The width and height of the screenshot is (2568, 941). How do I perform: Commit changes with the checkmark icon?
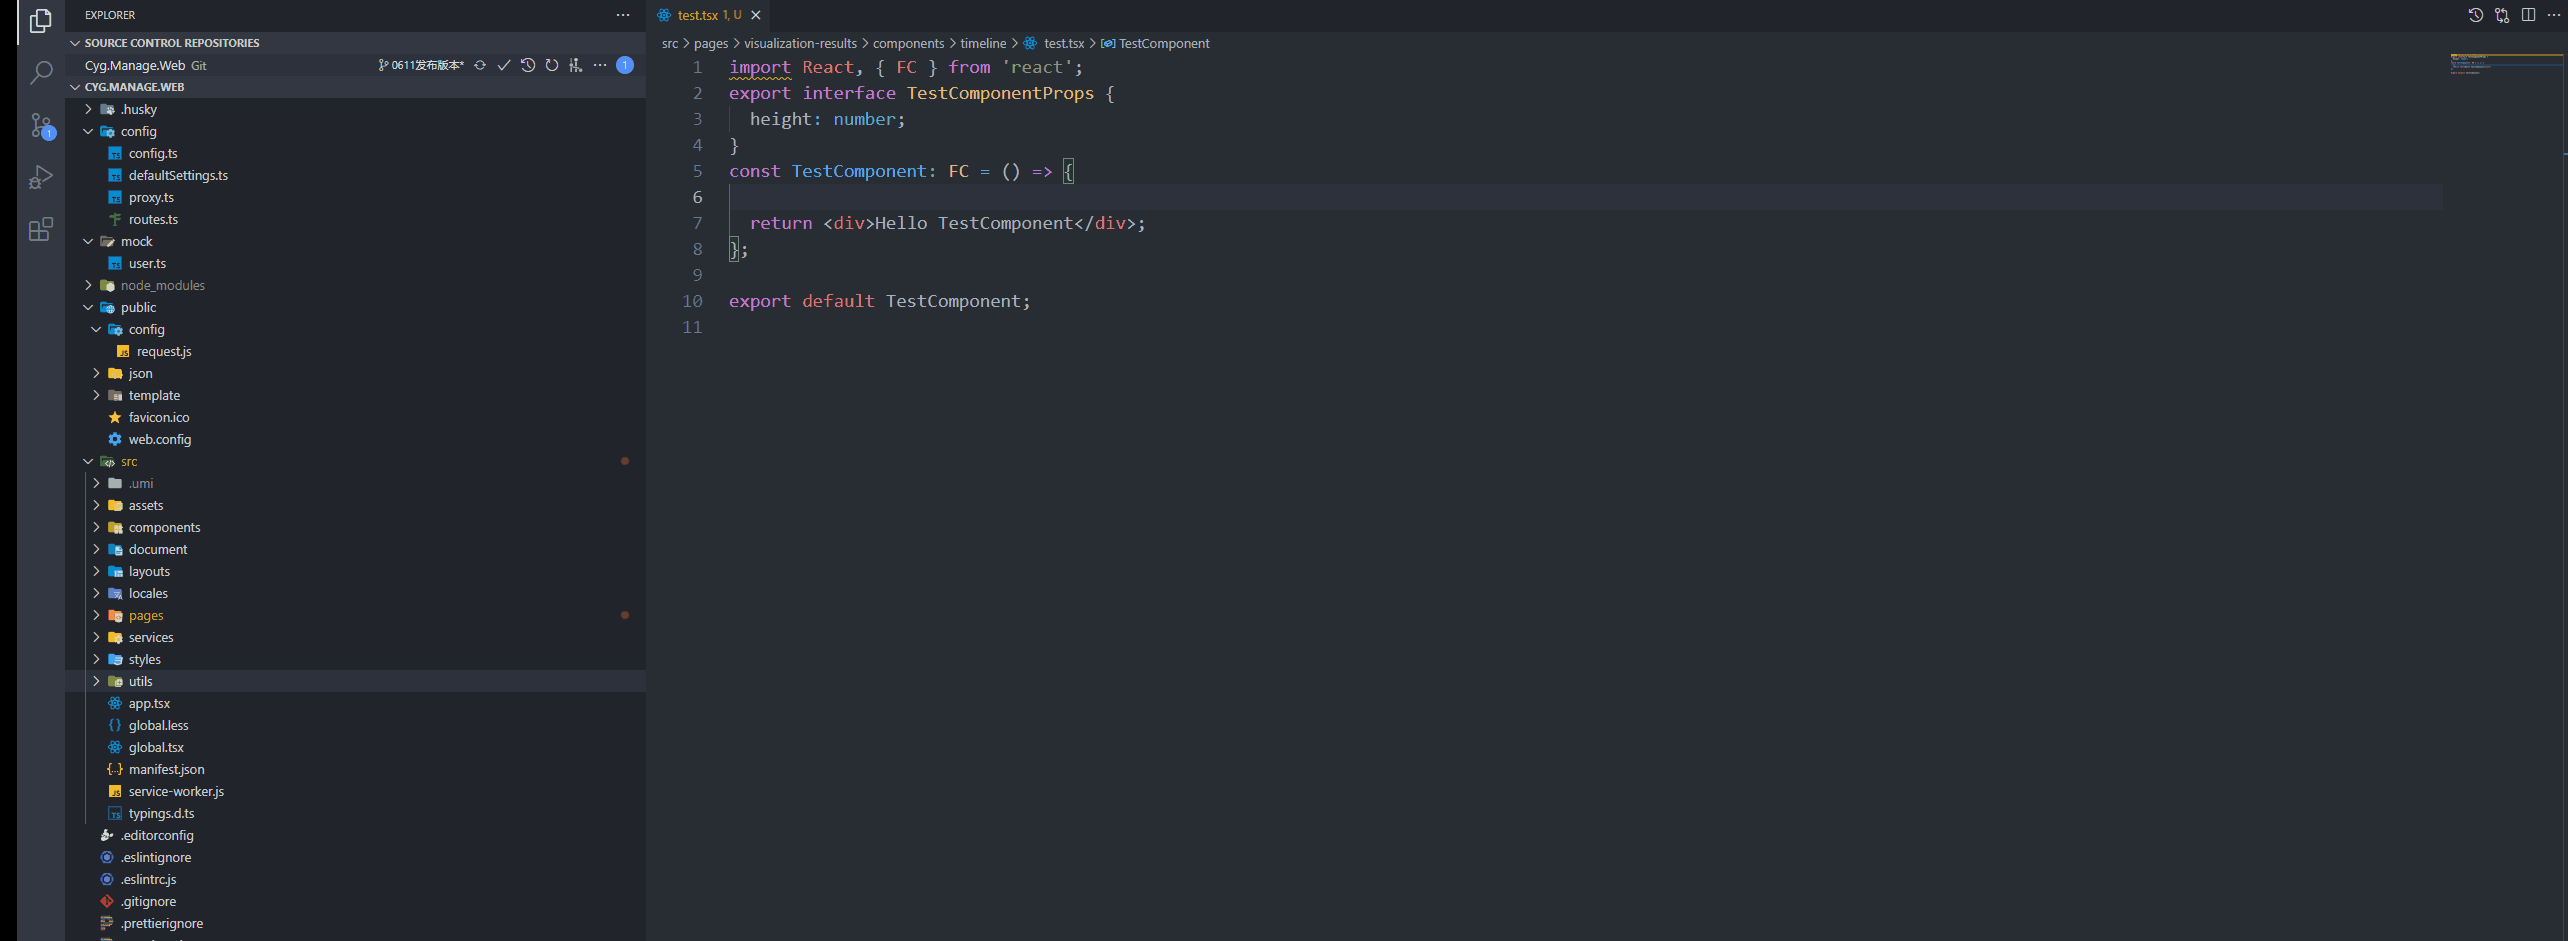504,65
